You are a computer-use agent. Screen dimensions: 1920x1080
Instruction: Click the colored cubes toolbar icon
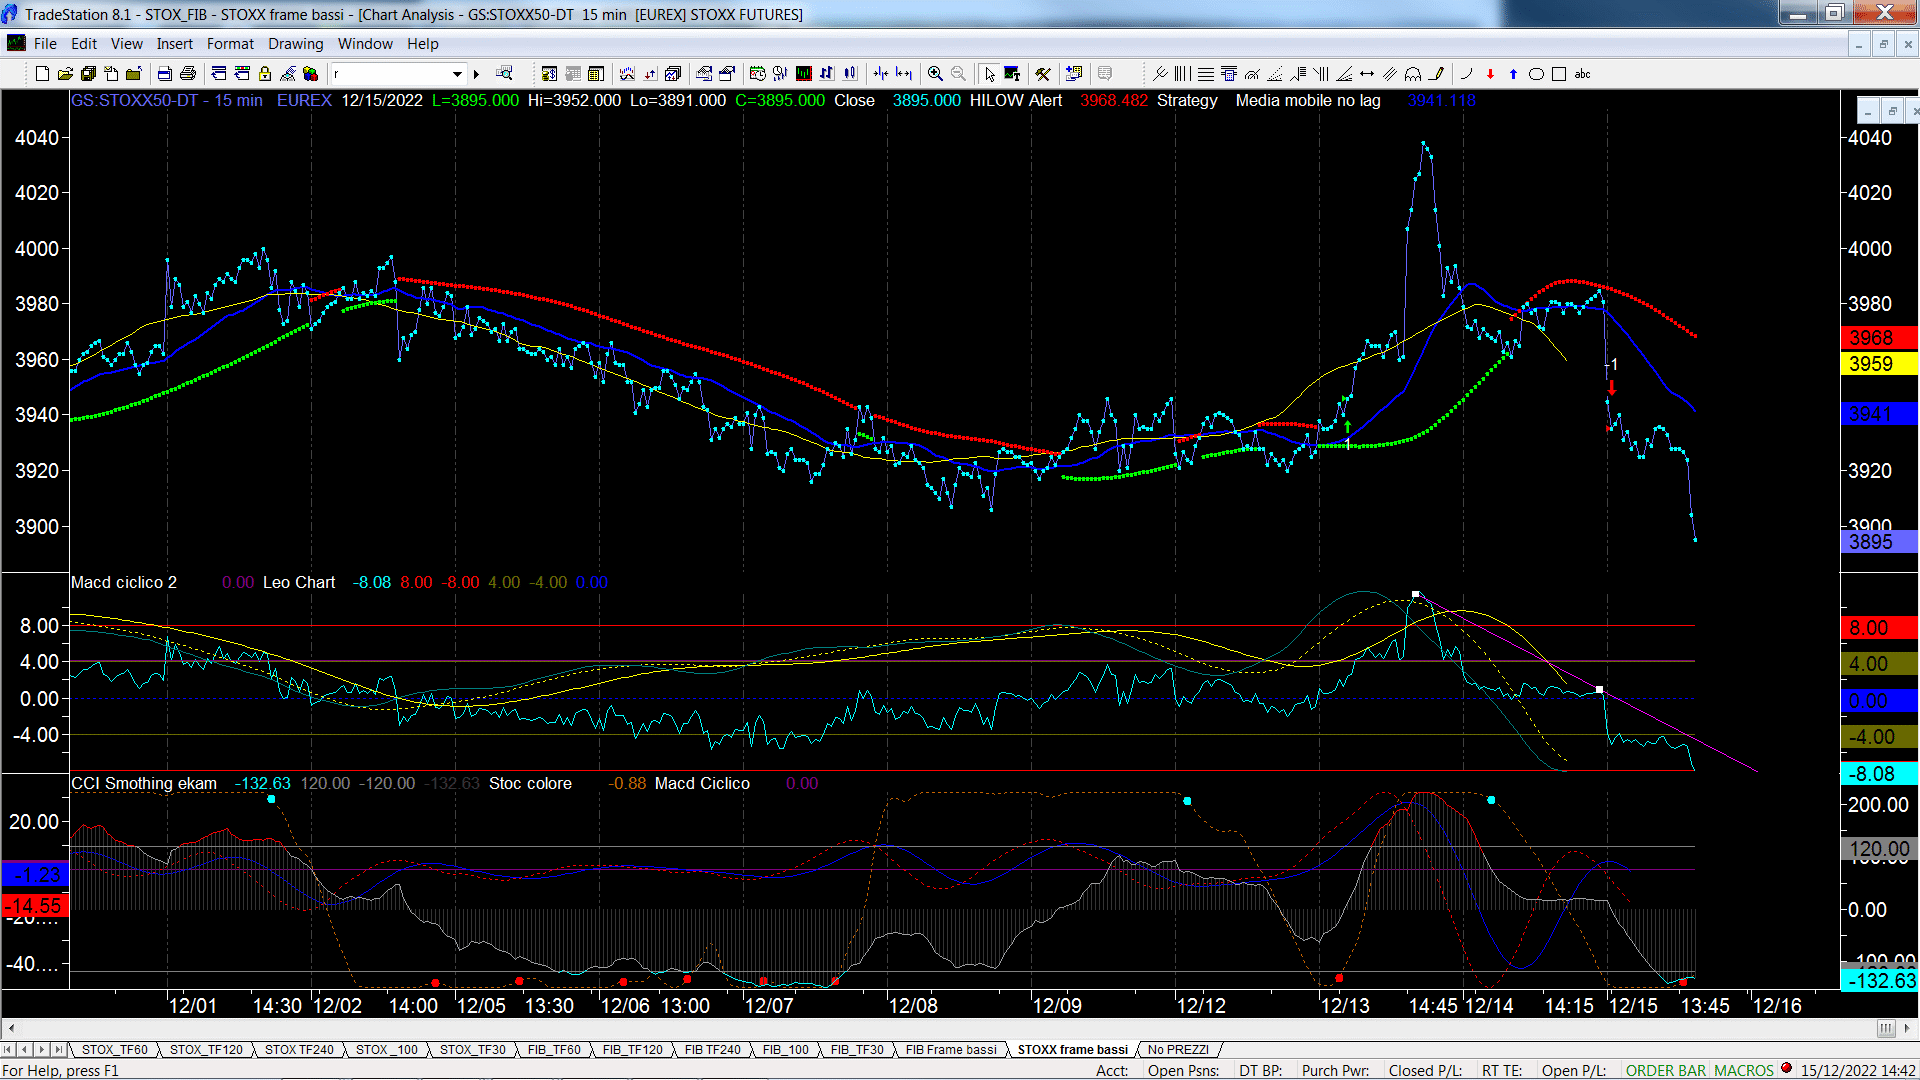point(310,74)
